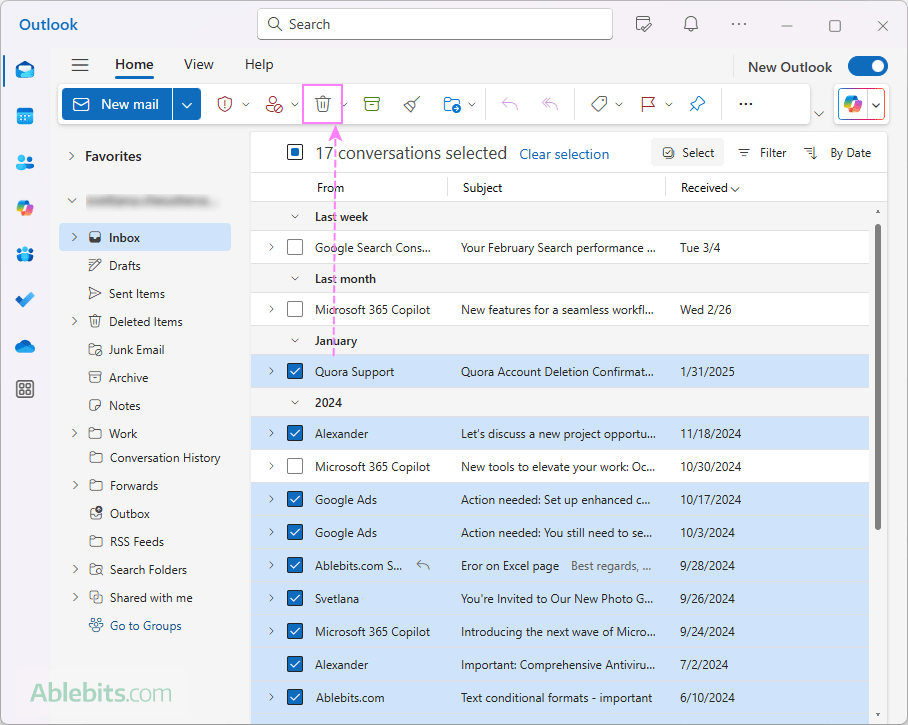
Task: Uncheck Google Ads 10/17/2024 message
Action: pos(295,500)
